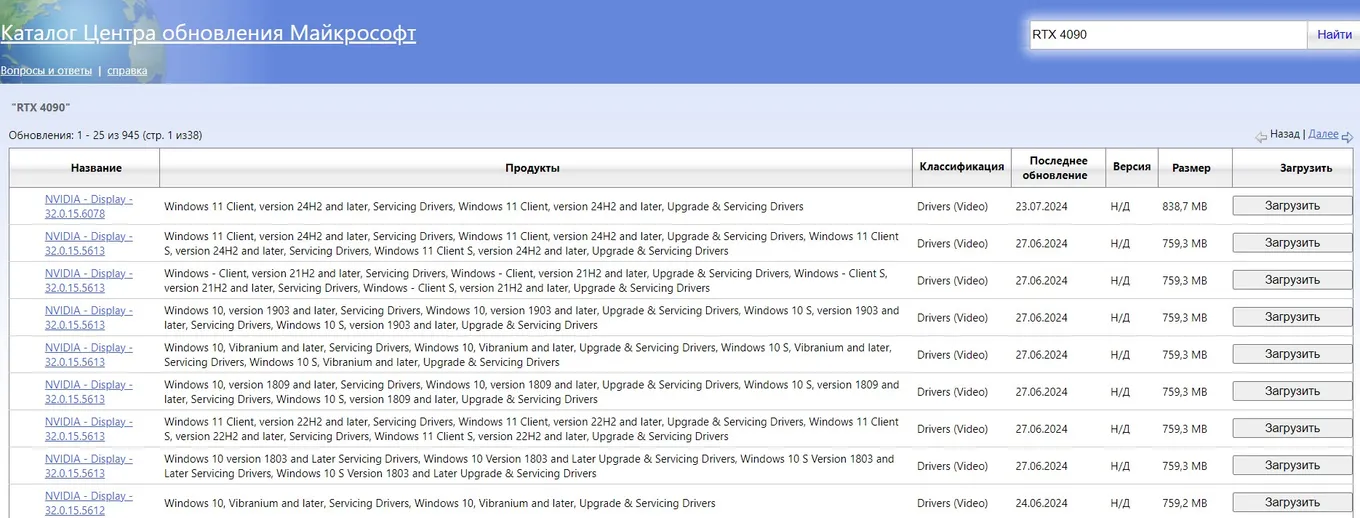This screenshot has width=1360, height=518.
Task: Open the 32.0.15.5613 link for Windows 11 24H2 row
Action: click(88, 243)
